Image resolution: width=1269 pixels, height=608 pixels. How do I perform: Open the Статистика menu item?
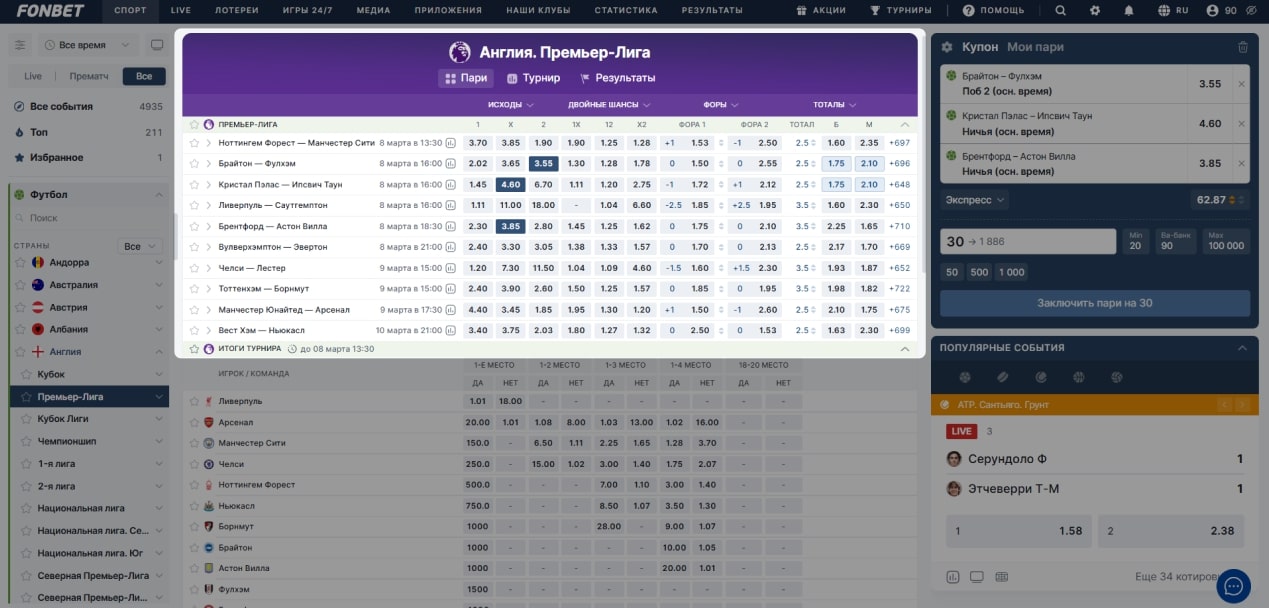click(x=626, y=10)
